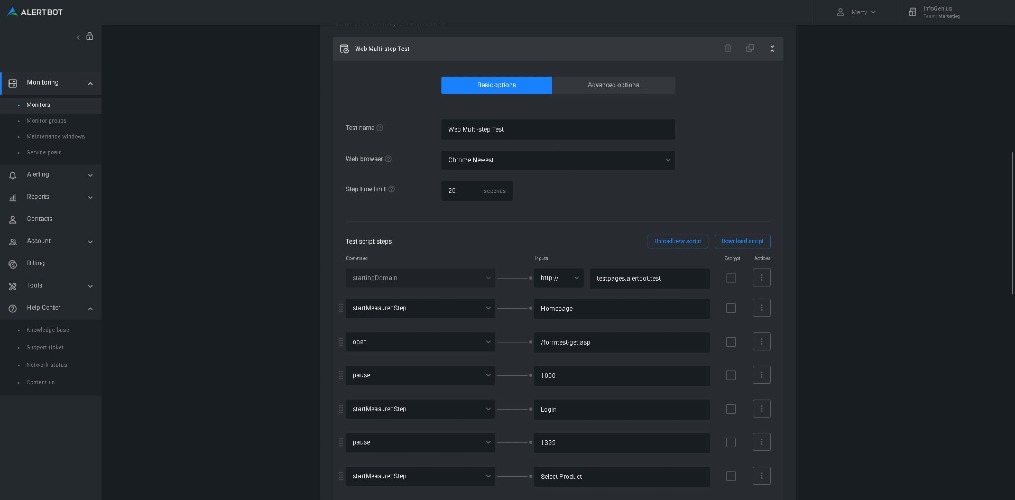Collapse the Web Multi-step Test panel
This screenshot has height=500, width=1015.
[x=772, y=48]
